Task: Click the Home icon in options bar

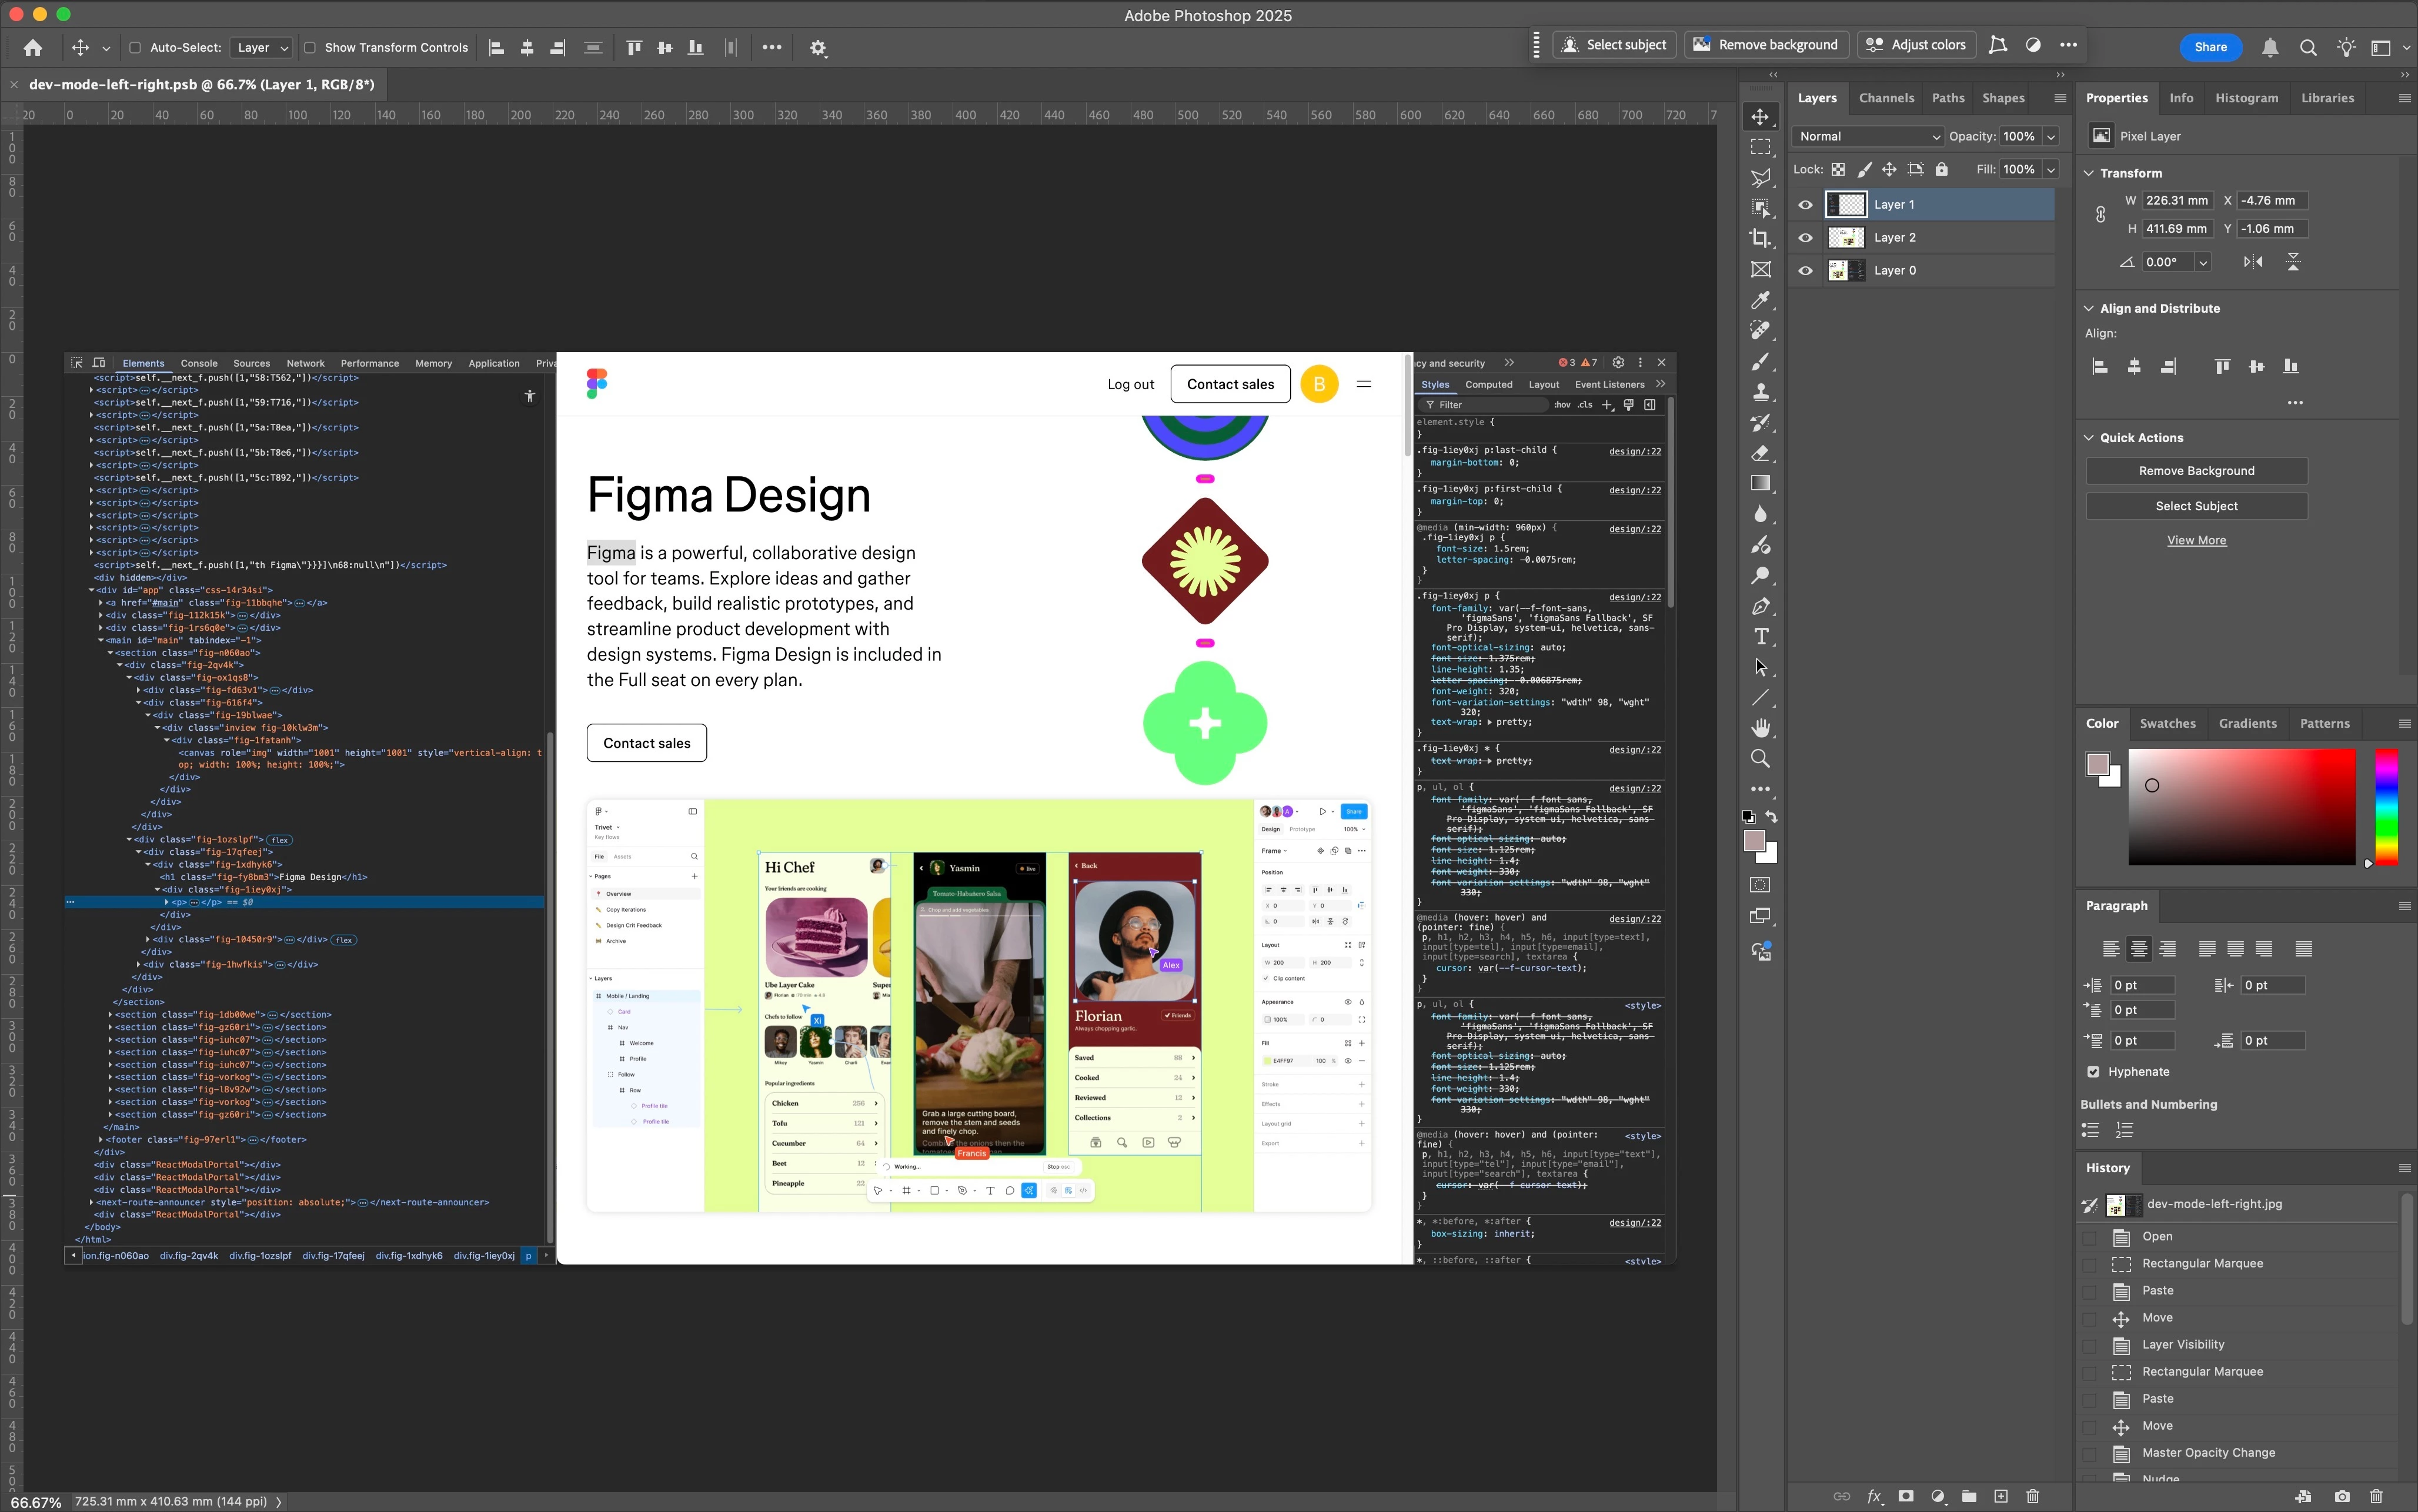Action: pyautogui.click(x=33, y=47)
